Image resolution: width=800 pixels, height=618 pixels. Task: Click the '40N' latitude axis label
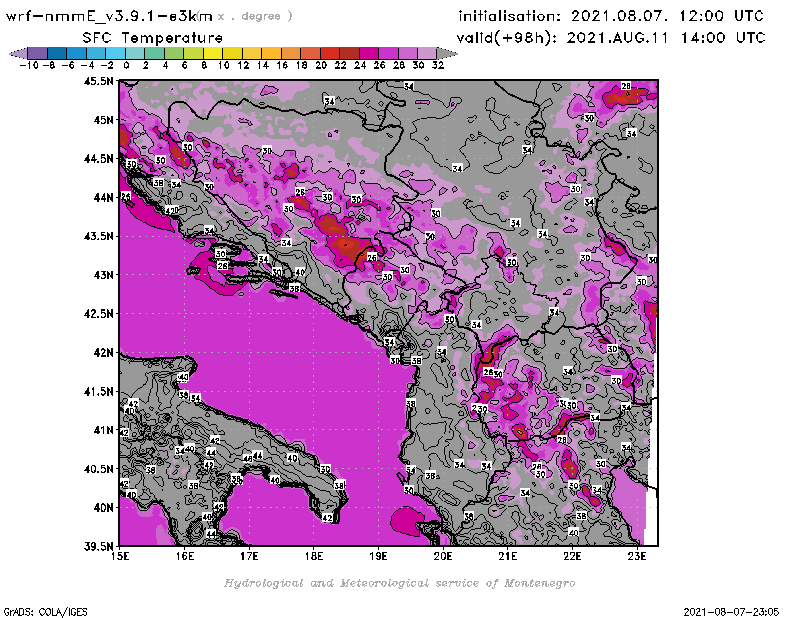(103, 508)
